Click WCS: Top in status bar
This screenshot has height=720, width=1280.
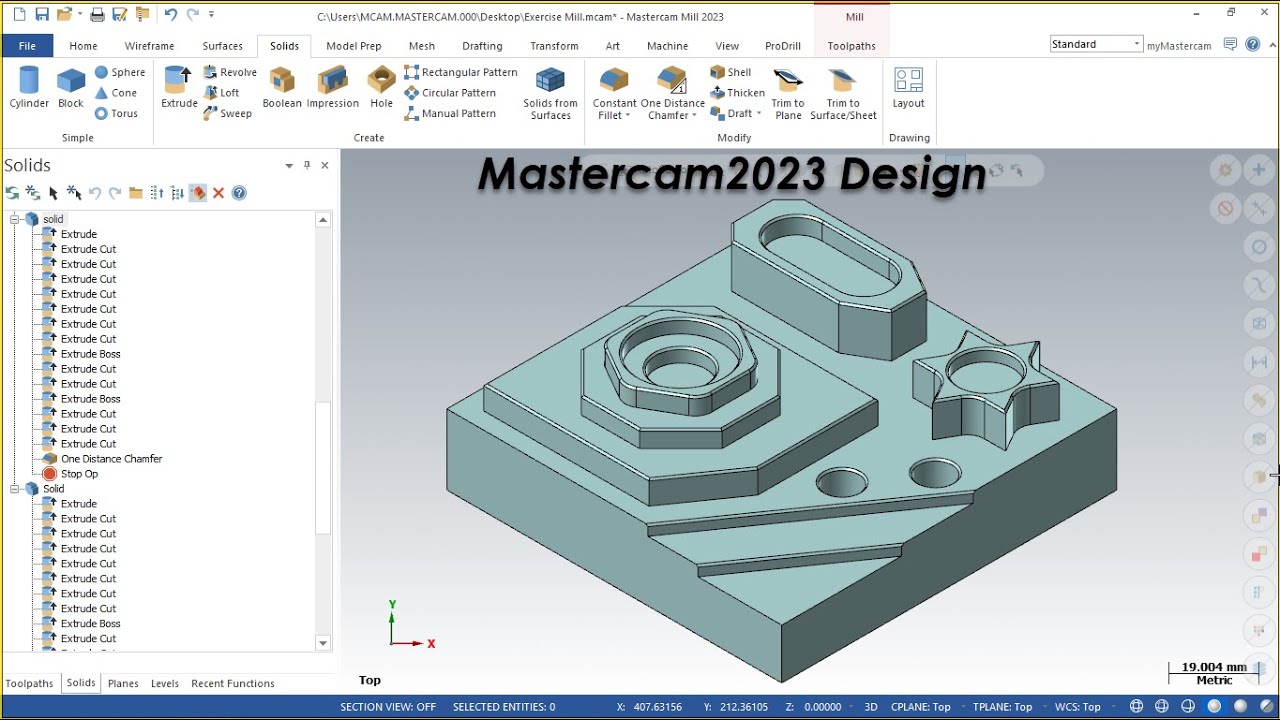pyautogui.click(x=1078, y=707)
